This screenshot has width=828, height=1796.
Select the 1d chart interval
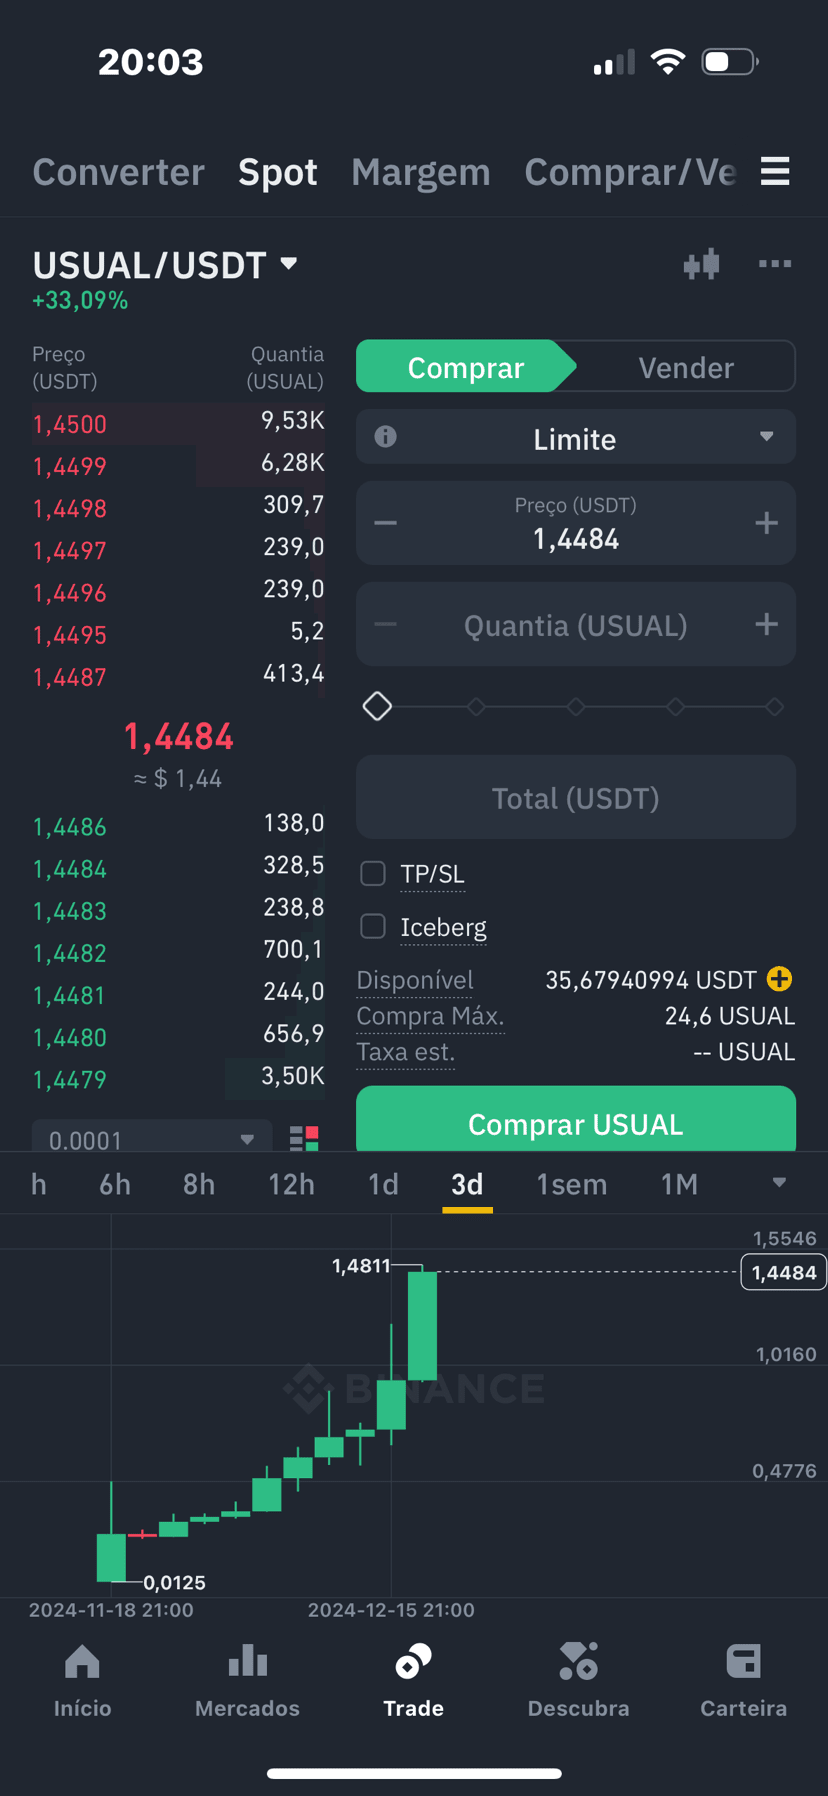click(x=383, y=1184)
